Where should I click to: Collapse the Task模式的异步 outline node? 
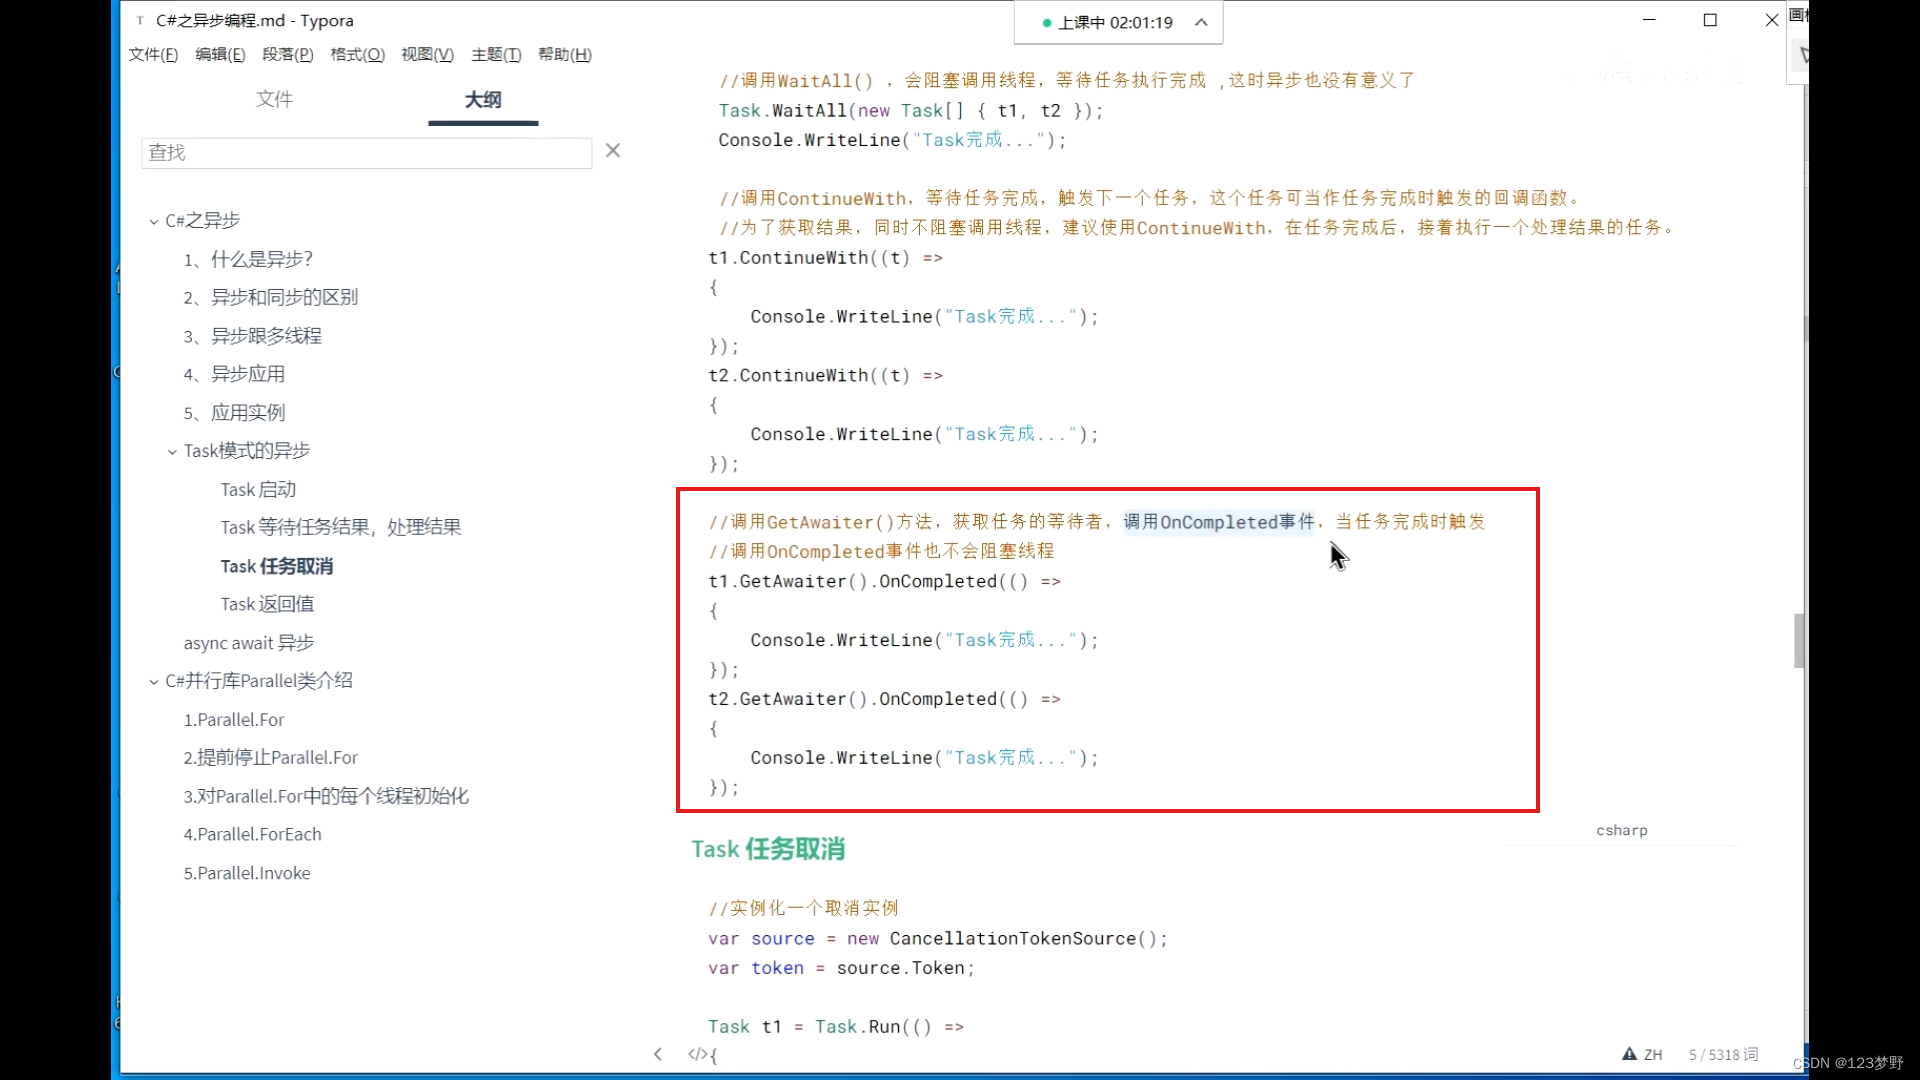172,452
